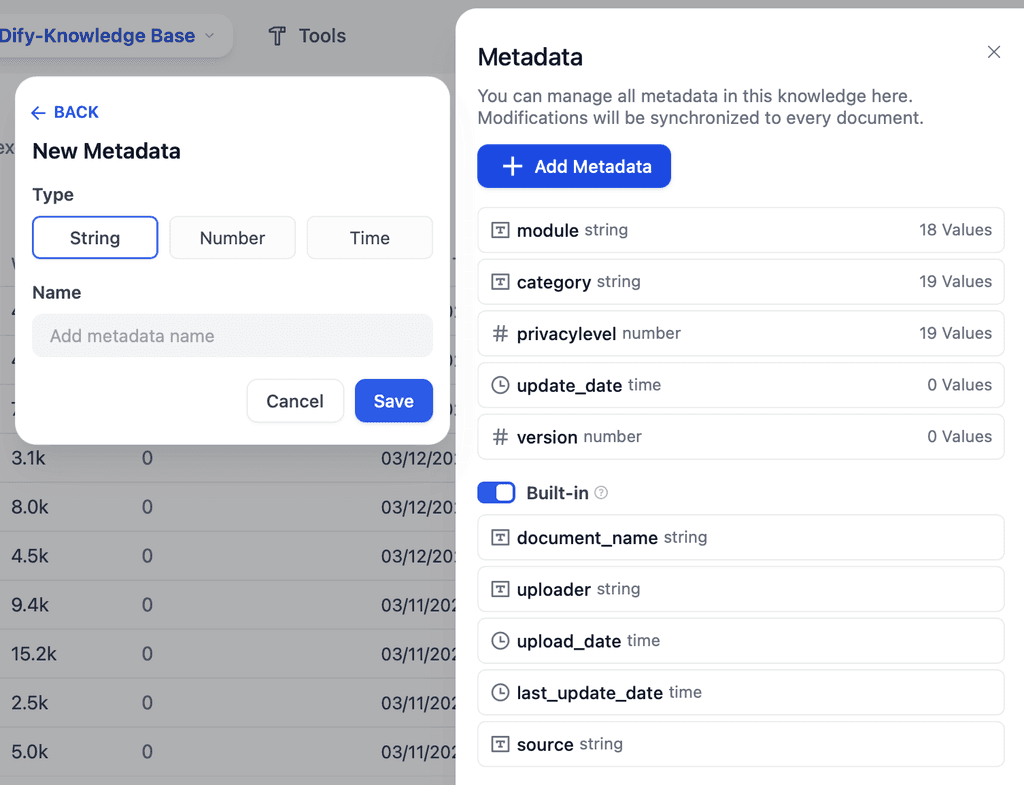Open the Dify-Knowledge Base dropdown

pyautogui.click(x=110, y=35)
